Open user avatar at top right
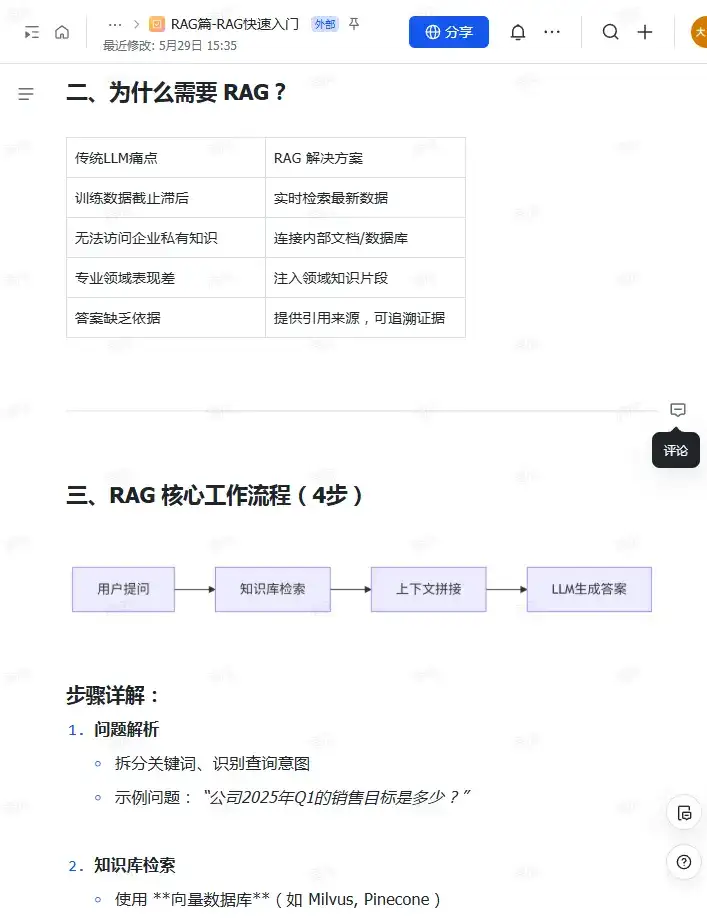 point(699,32)
